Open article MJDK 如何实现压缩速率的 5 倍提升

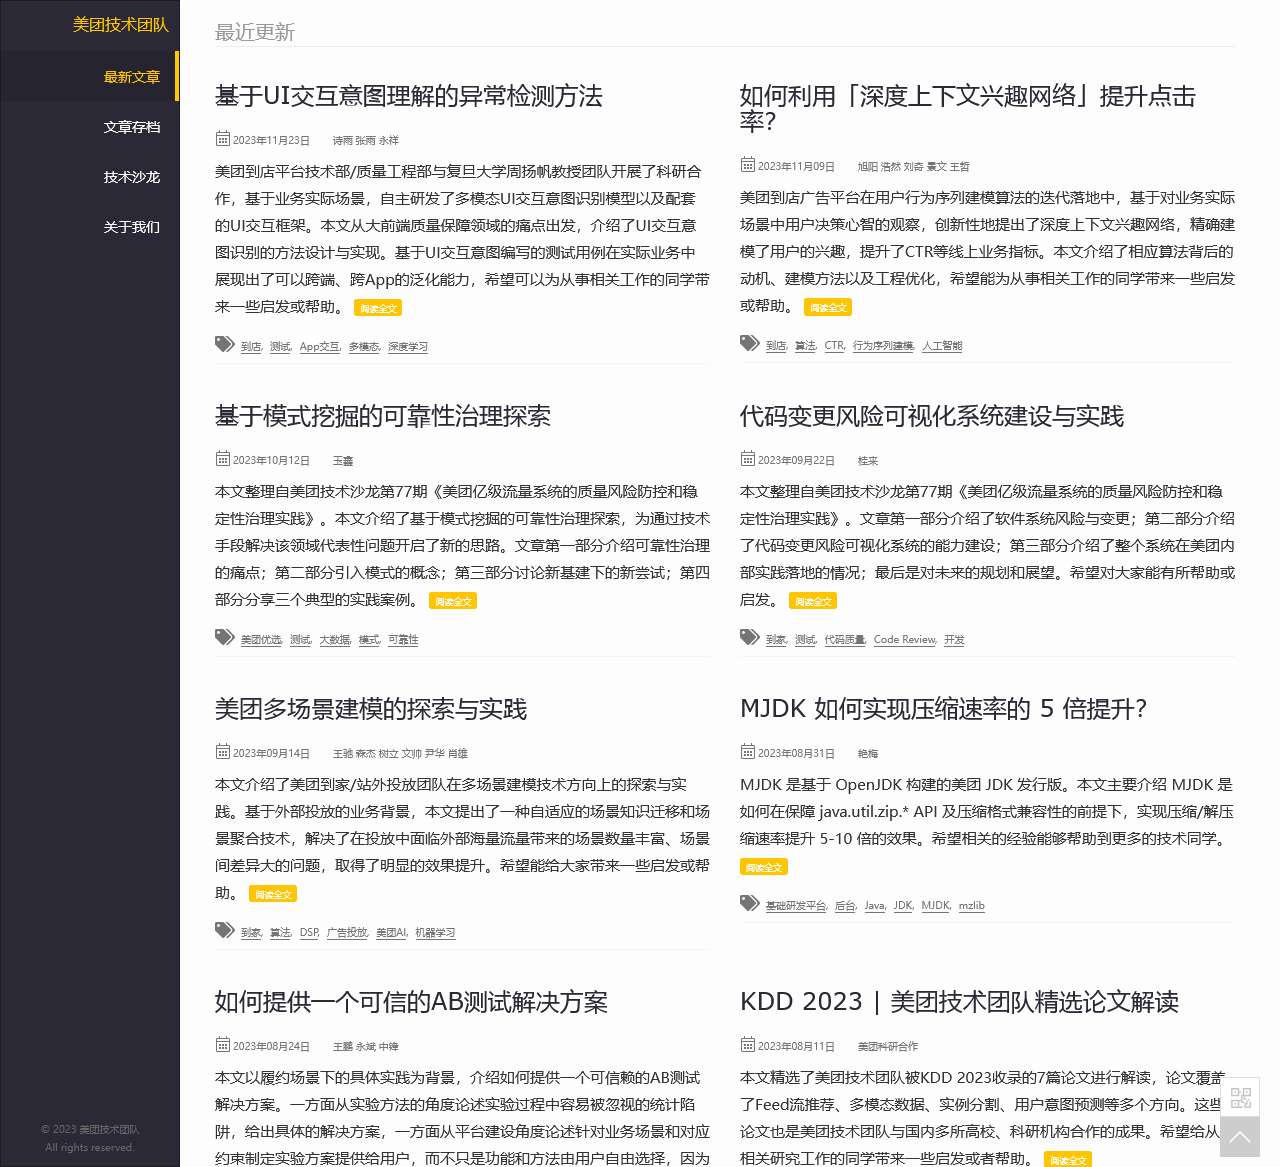pyautogui.click(x=943, y=709)
